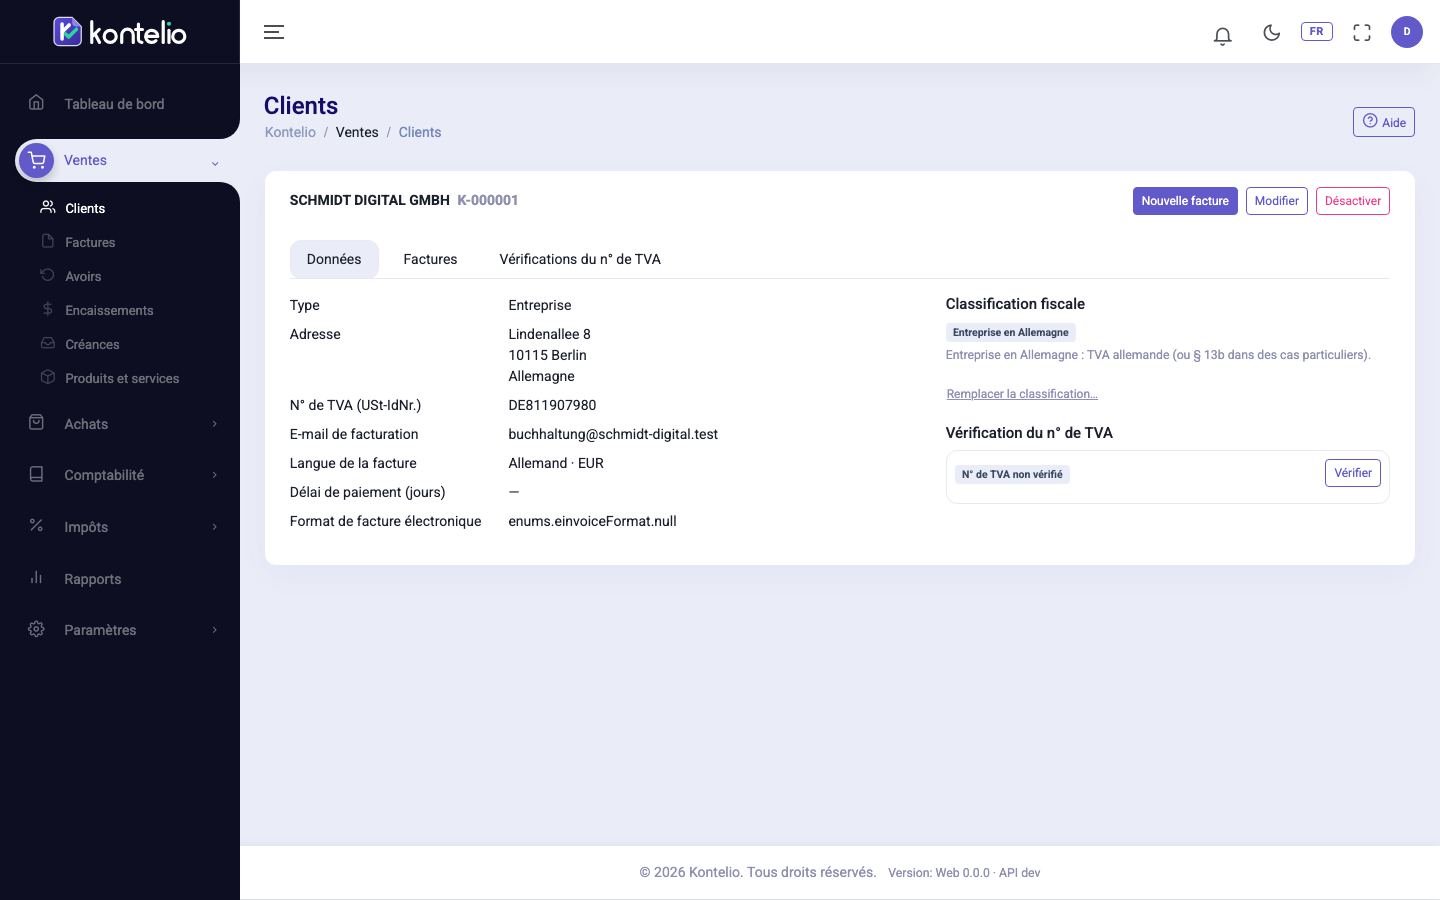Click the Tableau de bord home icon
Screen dimensions: 1440x900
[x=36, y=102]
